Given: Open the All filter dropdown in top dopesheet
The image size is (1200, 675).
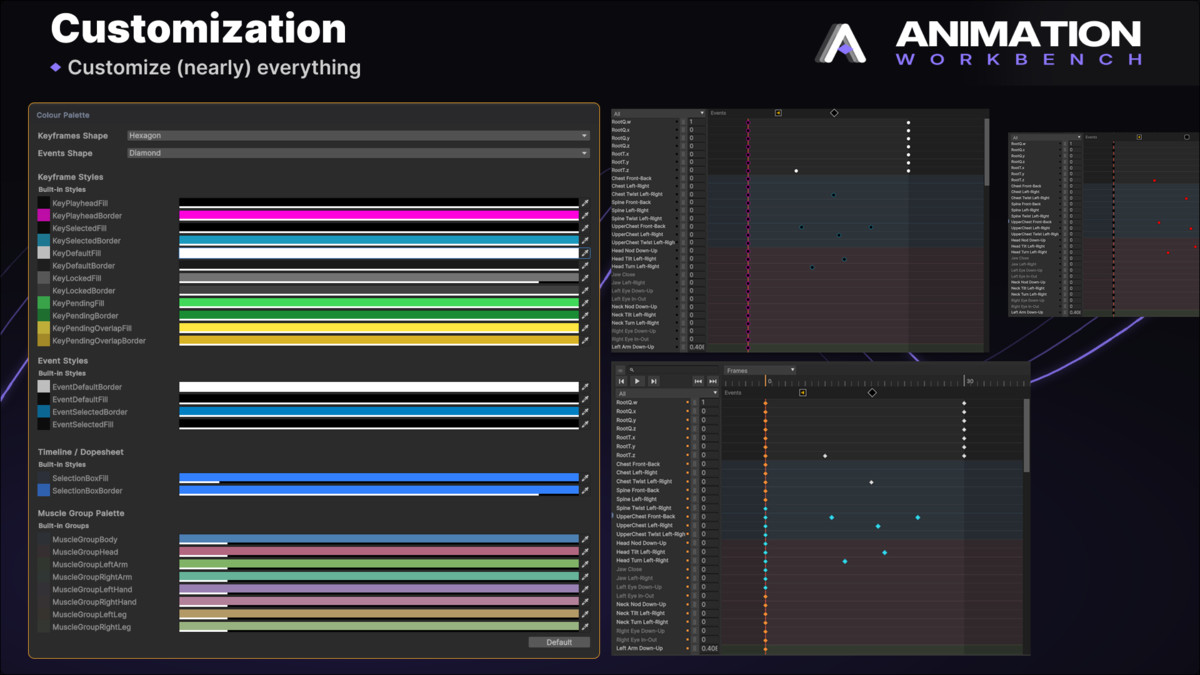Looking at the screenshot, I should click(658, 113).
